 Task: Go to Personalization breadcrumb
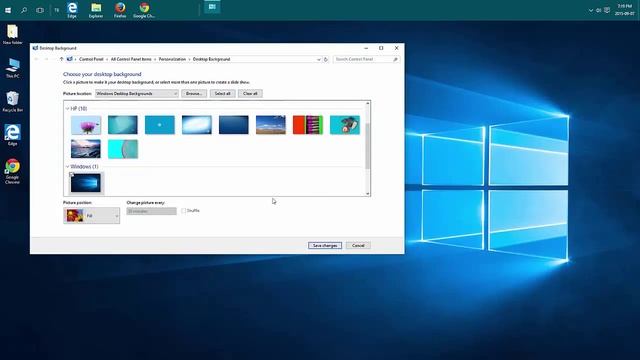click(x=172, y=59)
